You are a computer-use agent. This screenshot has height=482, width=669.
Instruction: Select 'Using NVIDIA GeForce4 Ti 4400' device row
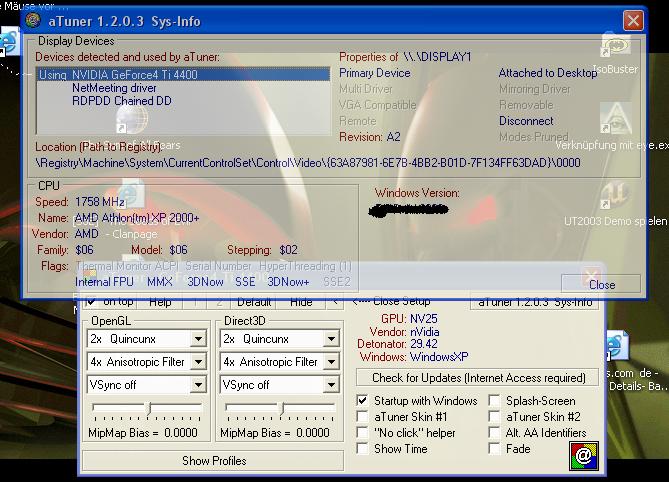point(183,75)
